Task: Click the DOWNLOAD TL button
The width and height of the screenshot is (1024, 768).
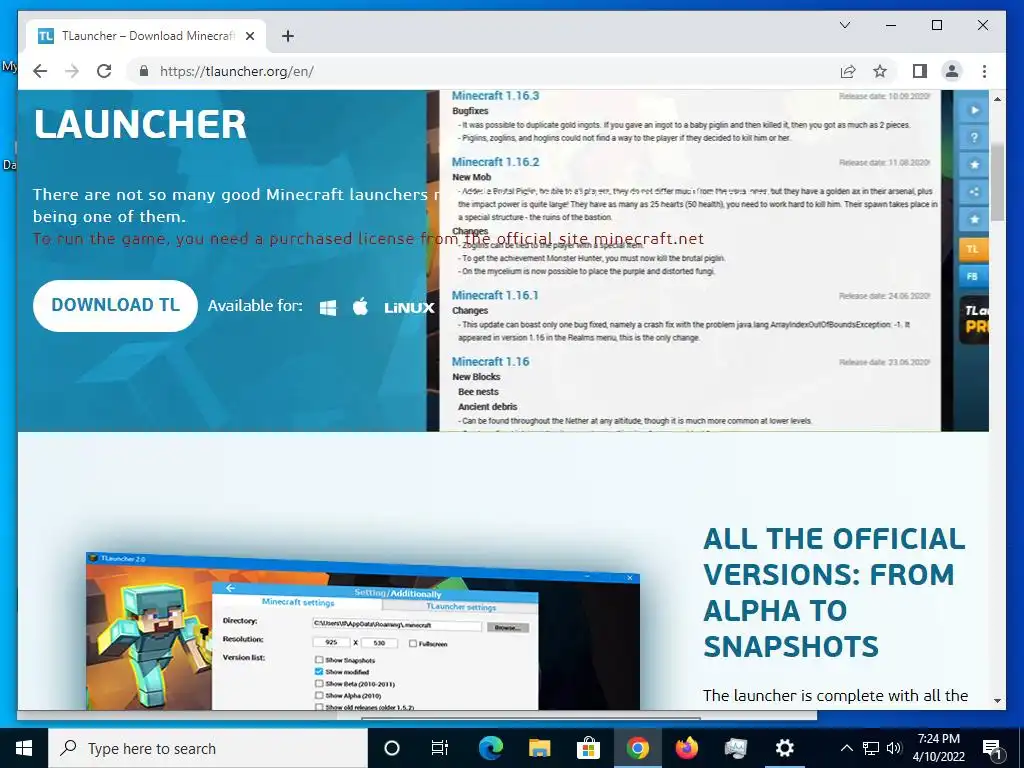Action: point(115,306)
